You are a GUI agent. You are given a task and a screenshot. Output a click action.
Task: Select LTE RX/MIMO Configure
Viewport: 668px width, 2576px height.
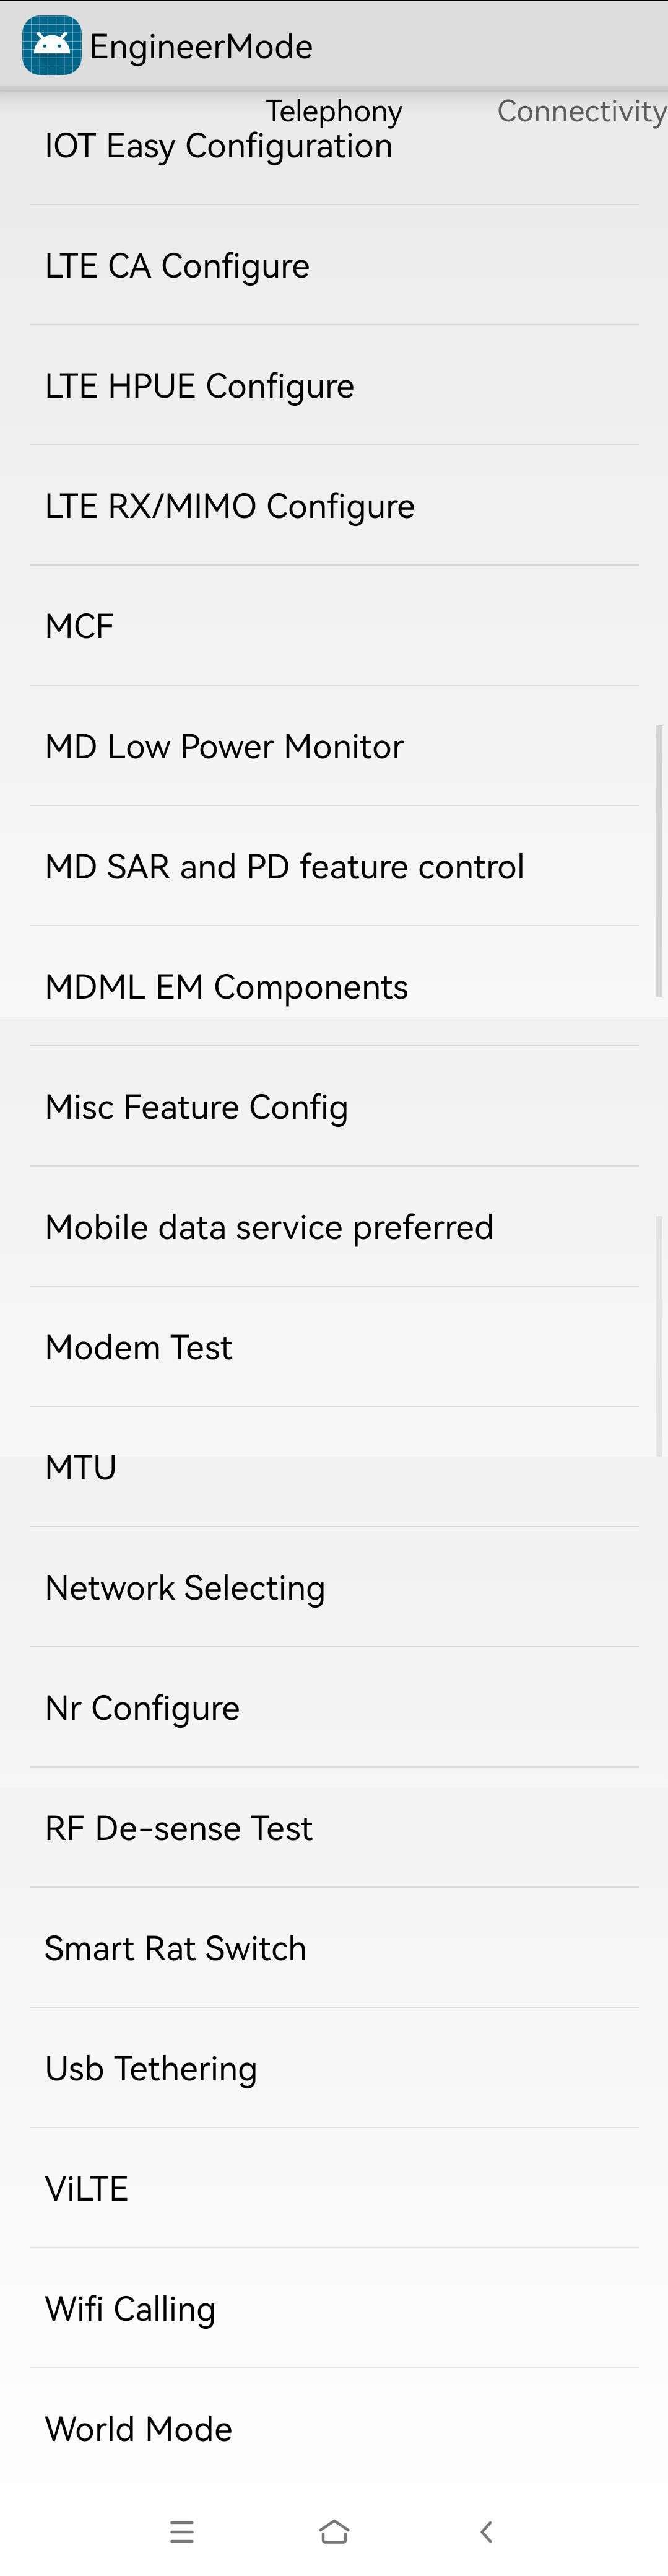pyautogui.click(x=334, y=506)
